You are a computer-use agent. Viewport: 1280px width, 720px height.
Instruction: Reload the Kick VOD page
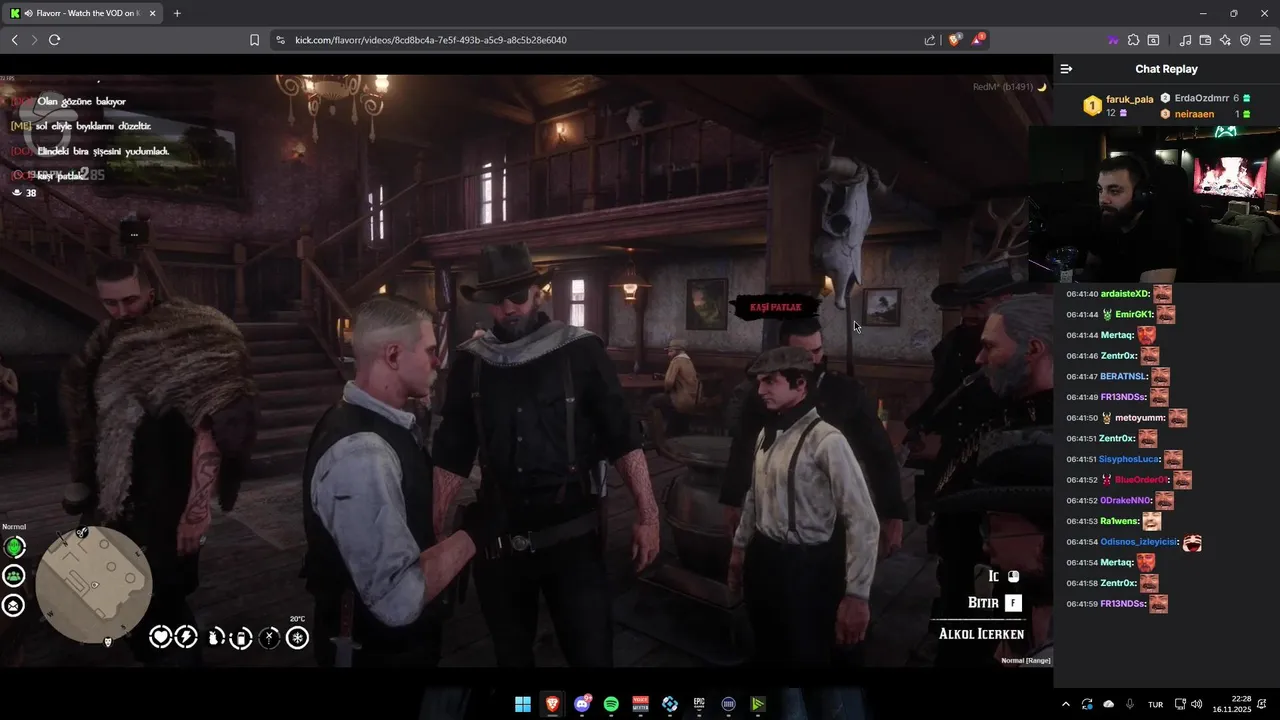(54, 40)
